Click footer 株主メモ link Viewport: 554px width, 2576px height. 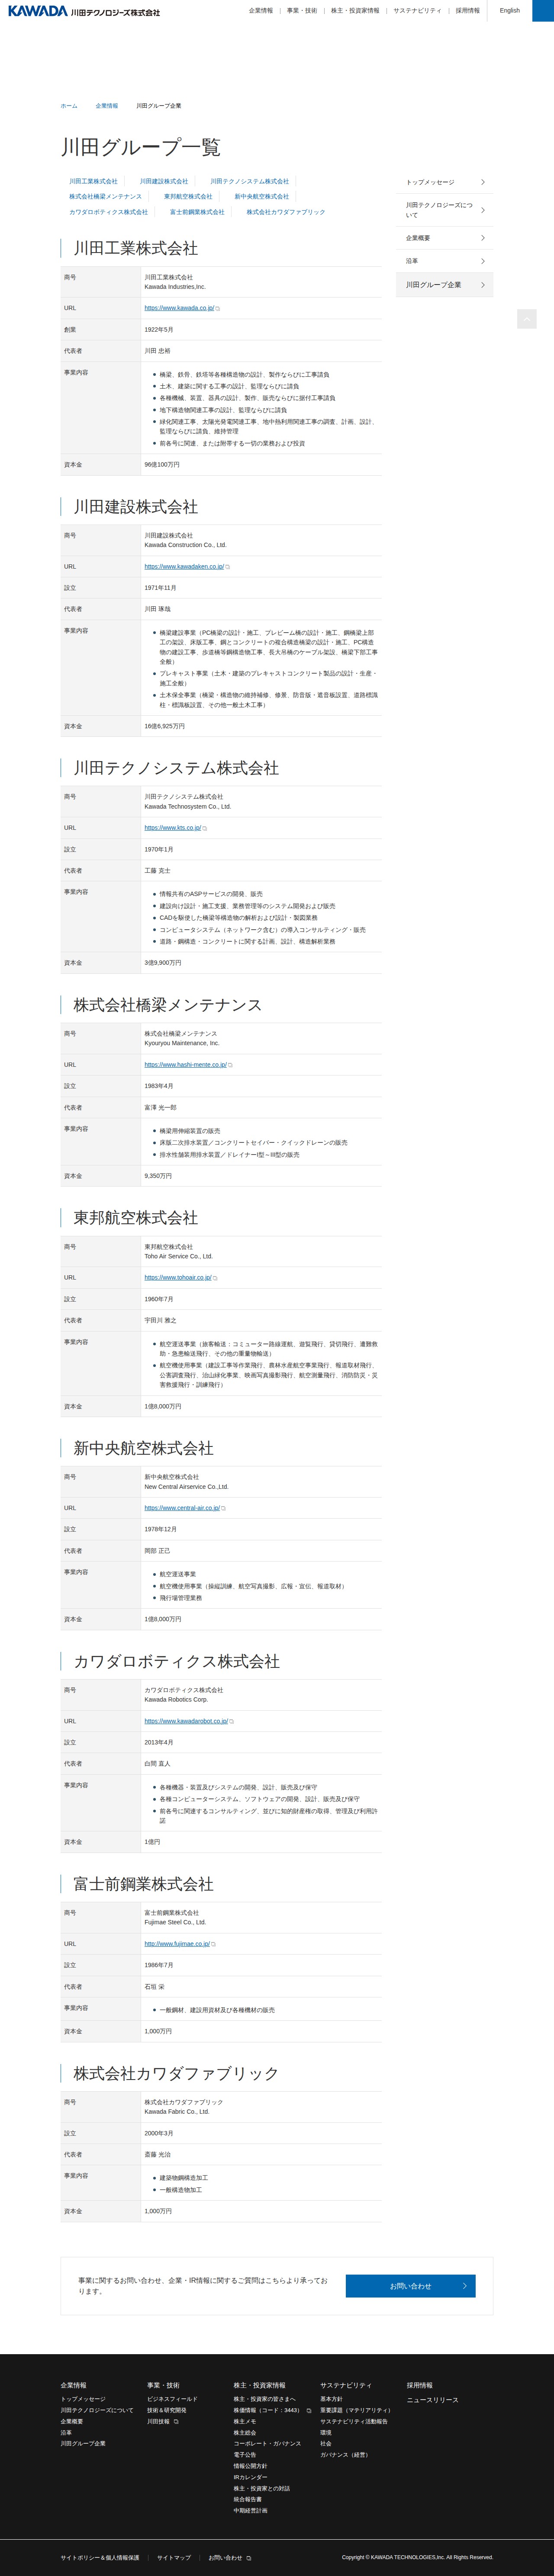tap(245, 2422)
